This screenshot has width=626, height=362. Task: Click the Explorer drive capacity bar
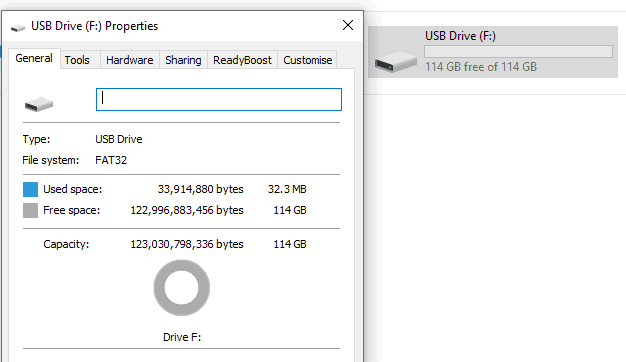click(518, 51)
